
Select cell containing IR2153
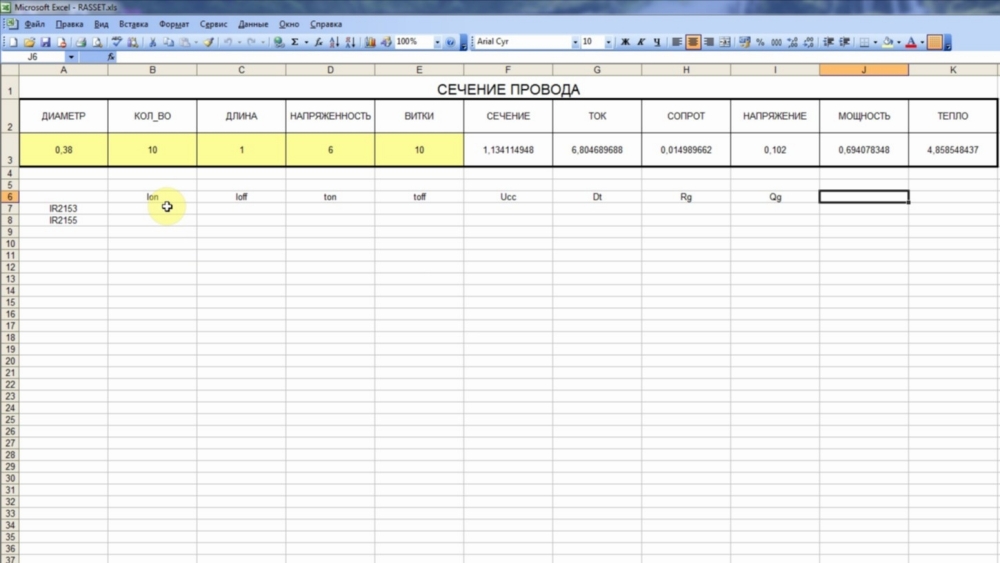click(63, 208)
